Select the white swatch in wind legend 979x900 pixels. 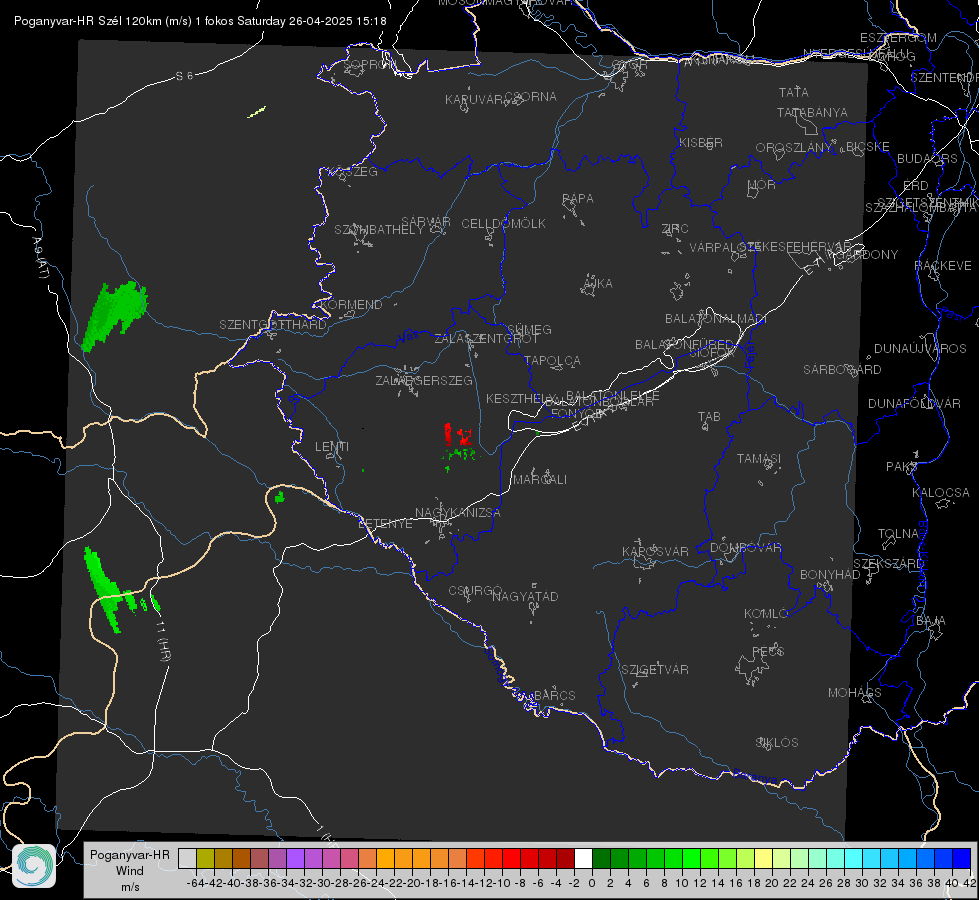[x=583, y=858]
